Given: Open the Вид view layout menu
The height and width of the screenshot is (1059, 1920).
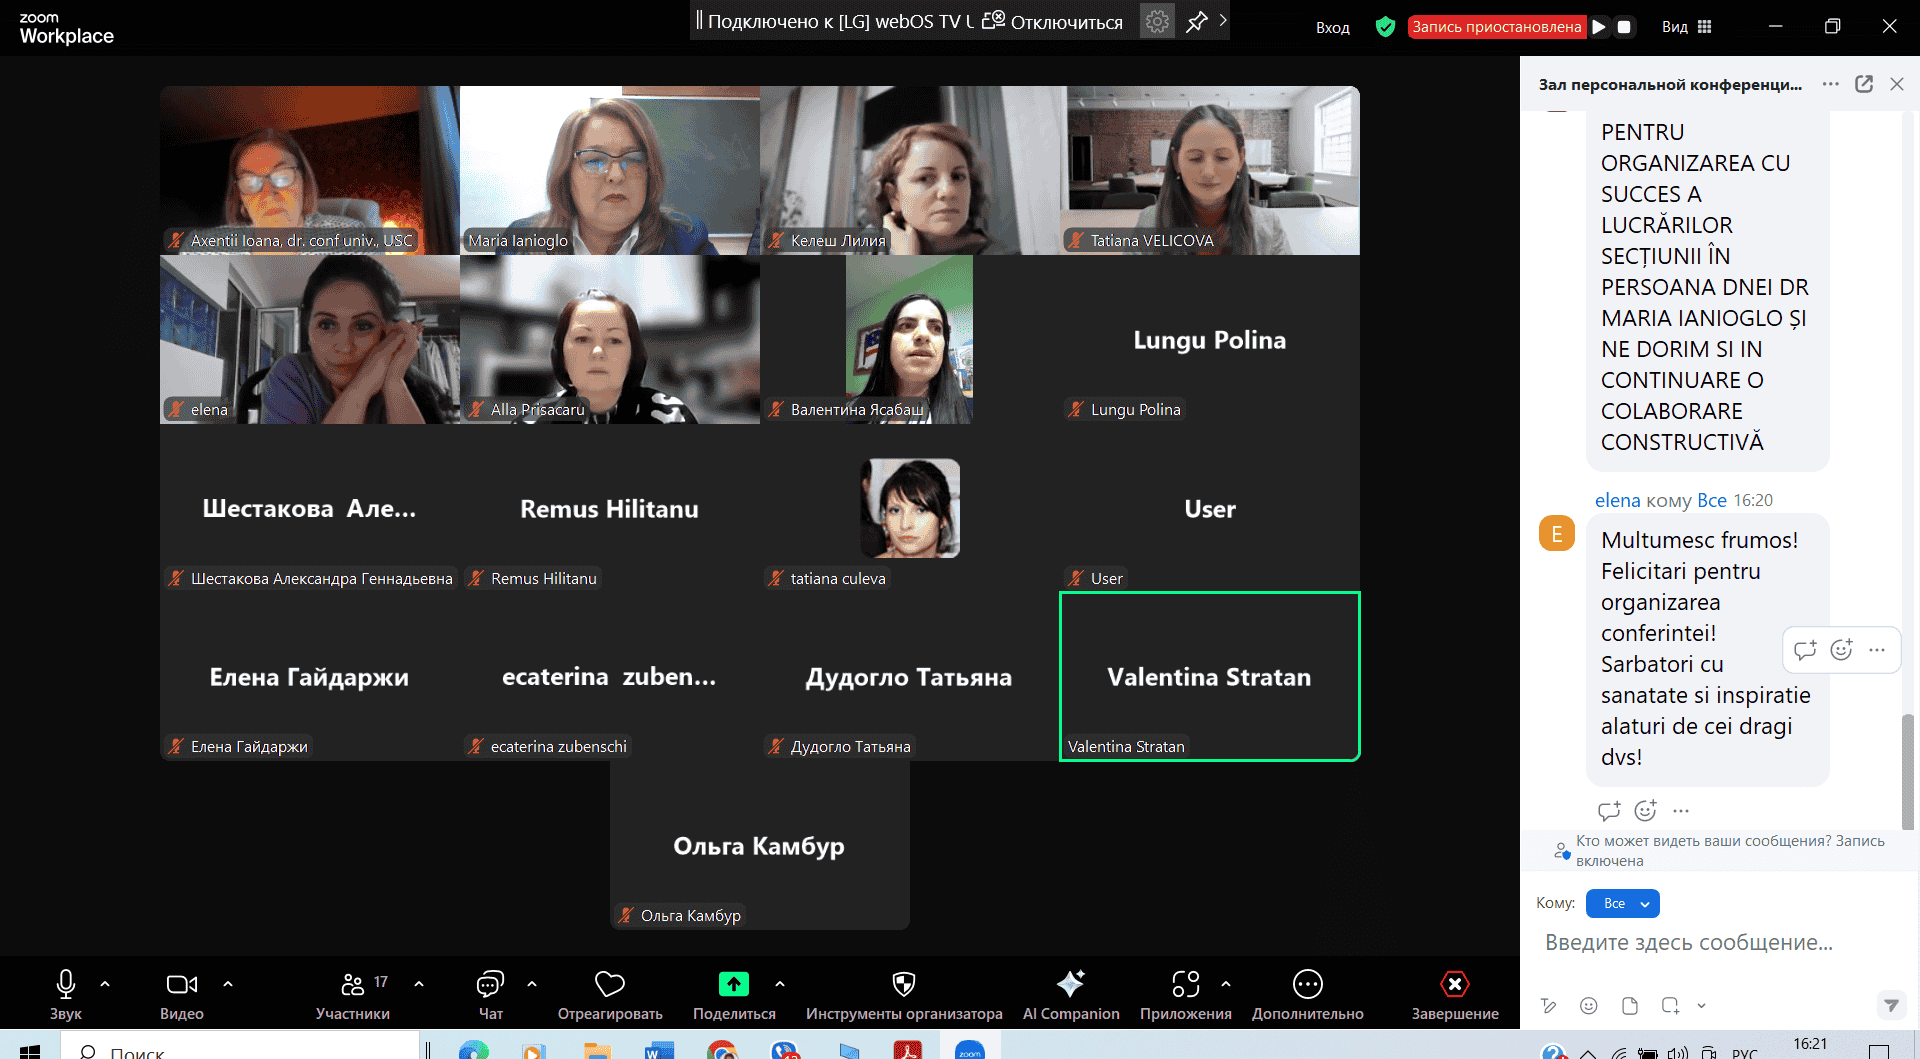Looking at the screenshot, I should (x=1687, y=27).
